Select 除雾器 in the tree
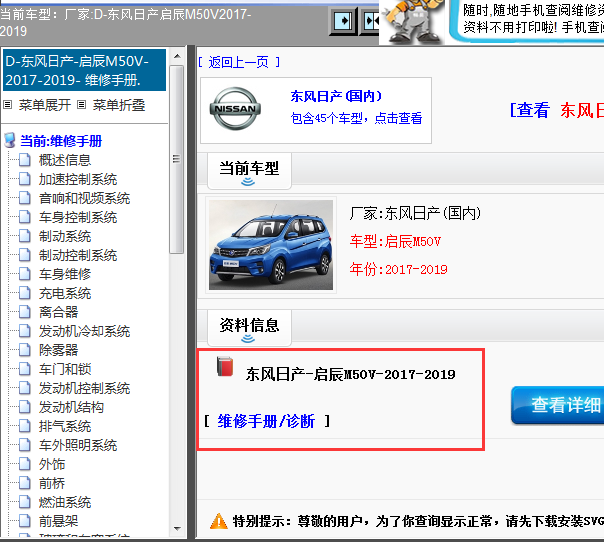This screenshot has height=542, width=604. tap(58, 350)
